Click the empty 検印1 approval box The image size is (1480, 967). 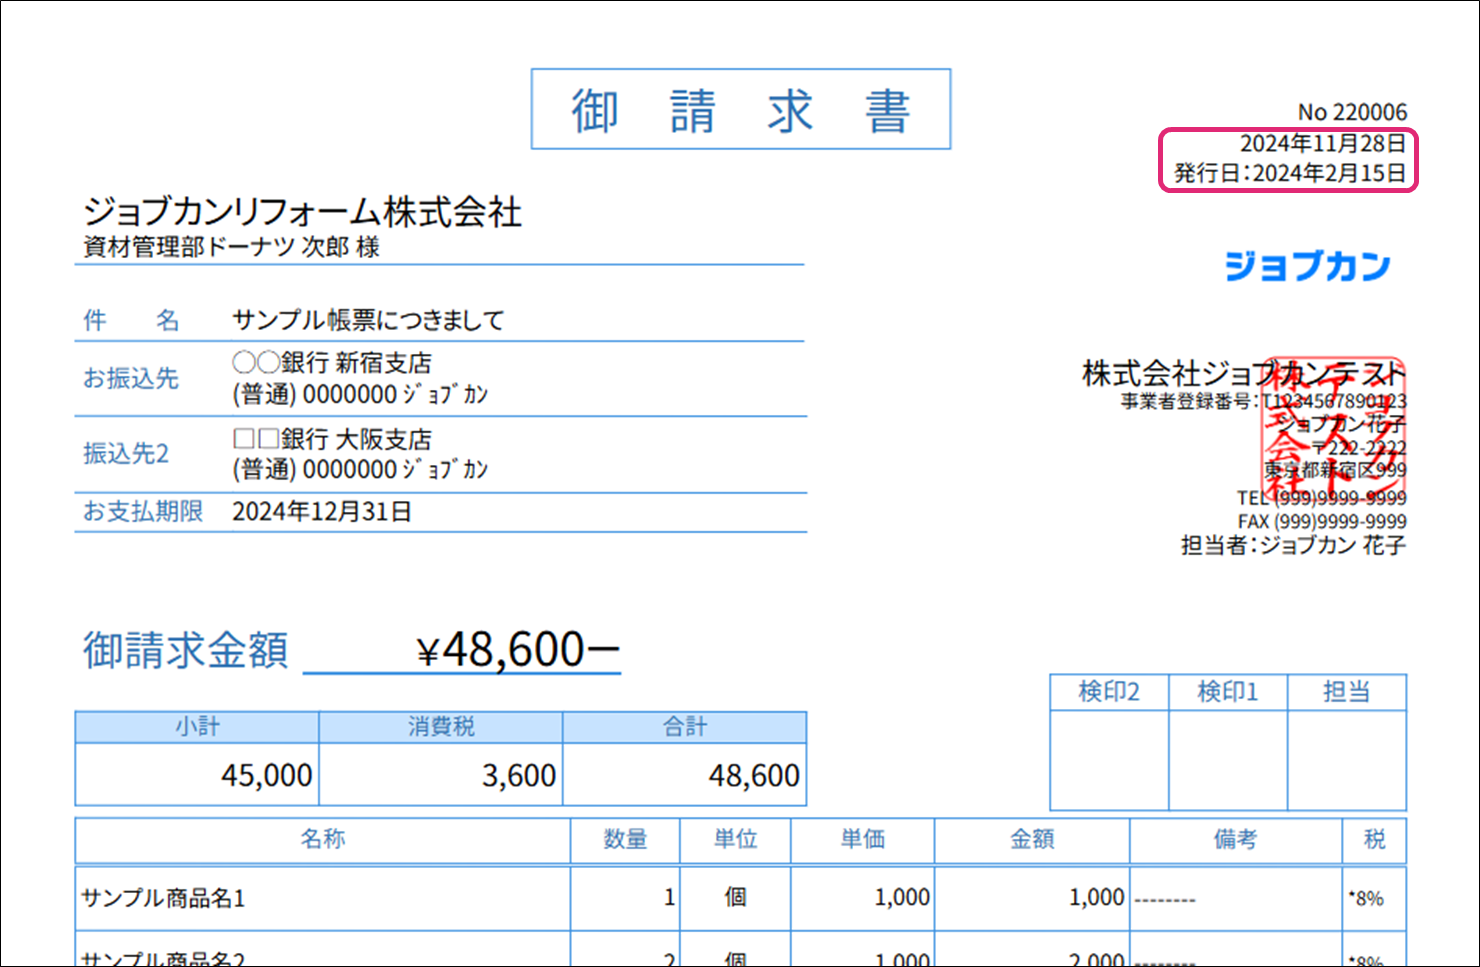tap(1227, 759)
